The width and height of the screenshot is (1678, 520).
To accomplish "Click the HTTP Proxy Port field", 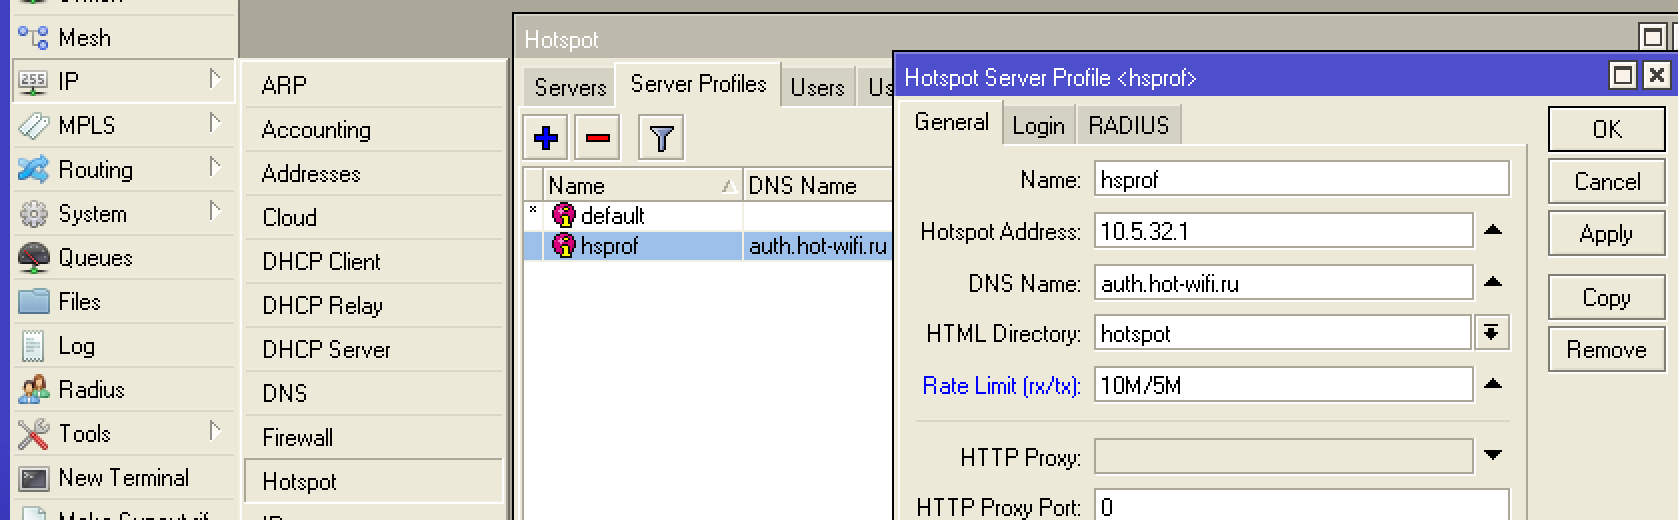I will coord(1301,505).
